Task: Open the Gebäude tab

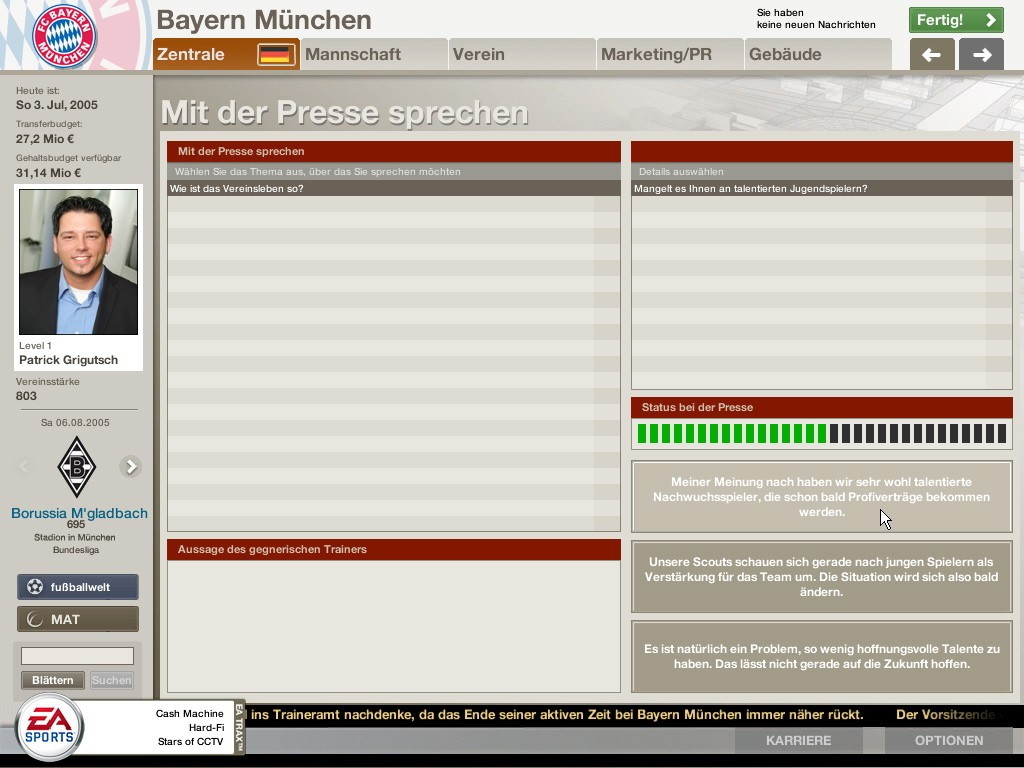Action: (x=818, y=54)
